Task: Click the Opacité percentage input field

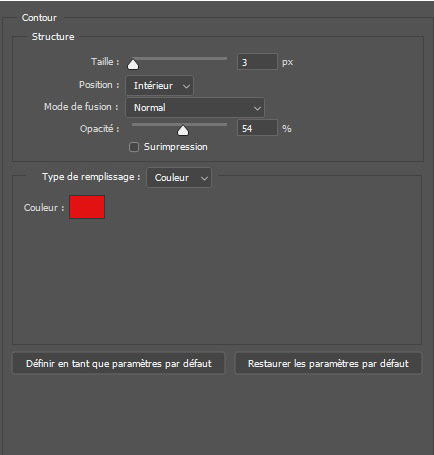Action: 257,128
